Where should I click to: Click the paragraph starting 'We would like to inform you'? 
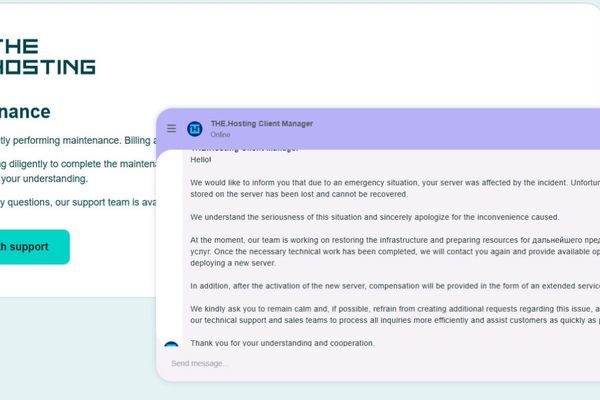coord(395,188)
